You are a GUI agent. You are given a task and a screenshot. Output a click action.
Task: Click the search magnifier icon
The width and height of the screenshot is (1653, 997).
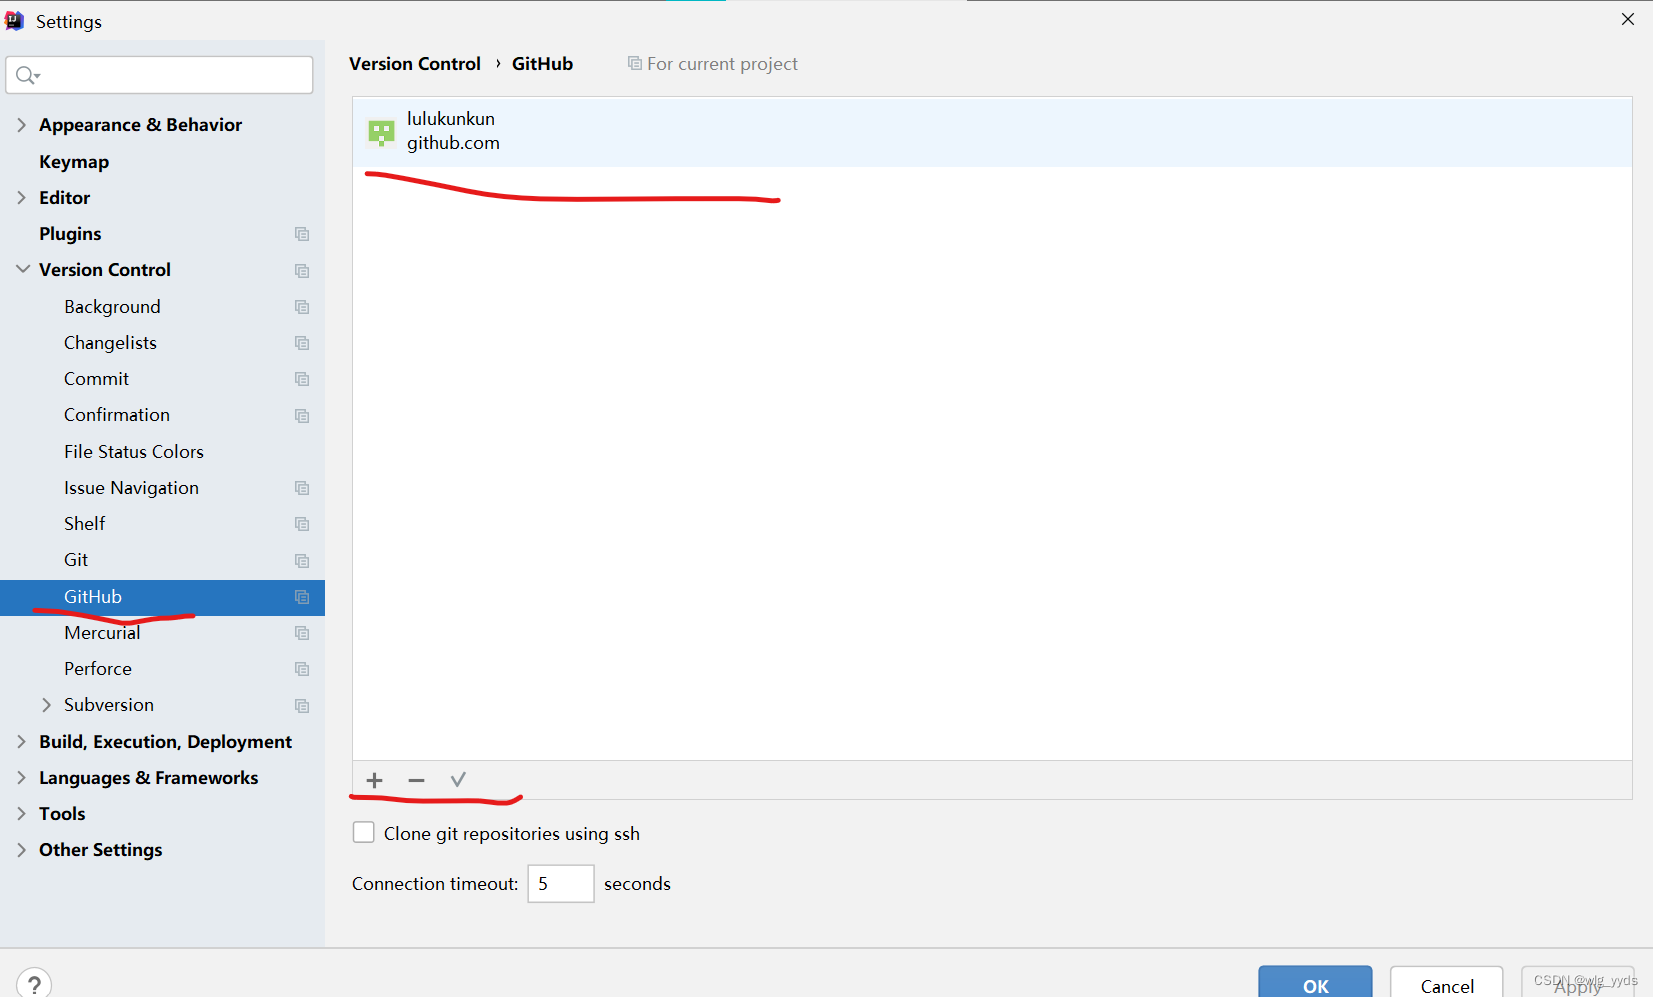tap(27, 75)
